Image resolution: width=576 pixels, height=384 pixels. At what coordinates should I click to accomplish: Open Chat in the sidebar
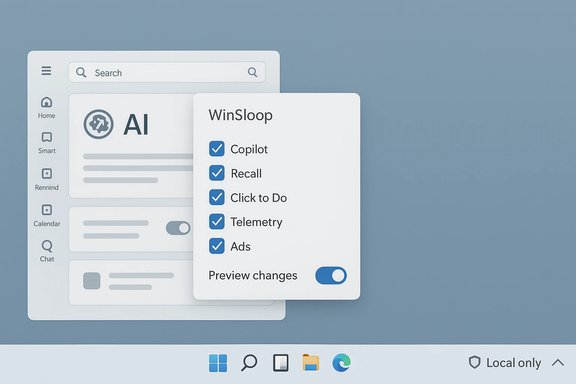click(x=47, y=251)
